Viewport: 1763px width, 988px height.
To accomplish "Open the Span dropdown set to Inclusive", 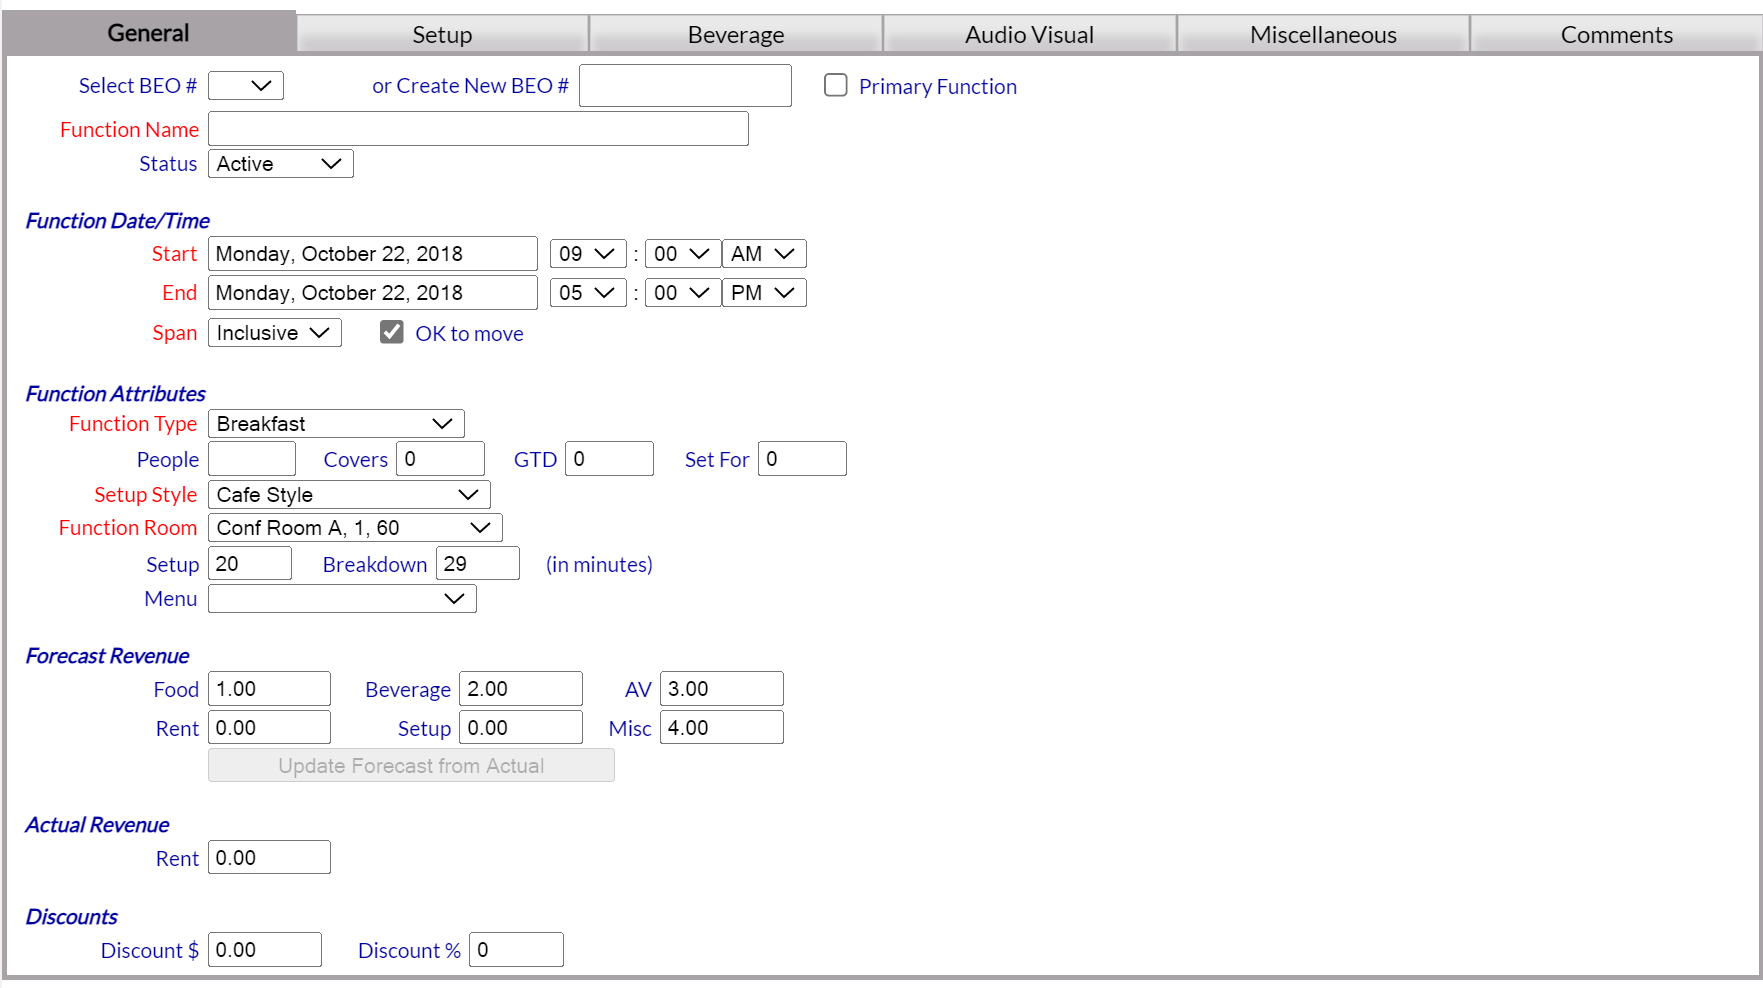I will (274, 332).
